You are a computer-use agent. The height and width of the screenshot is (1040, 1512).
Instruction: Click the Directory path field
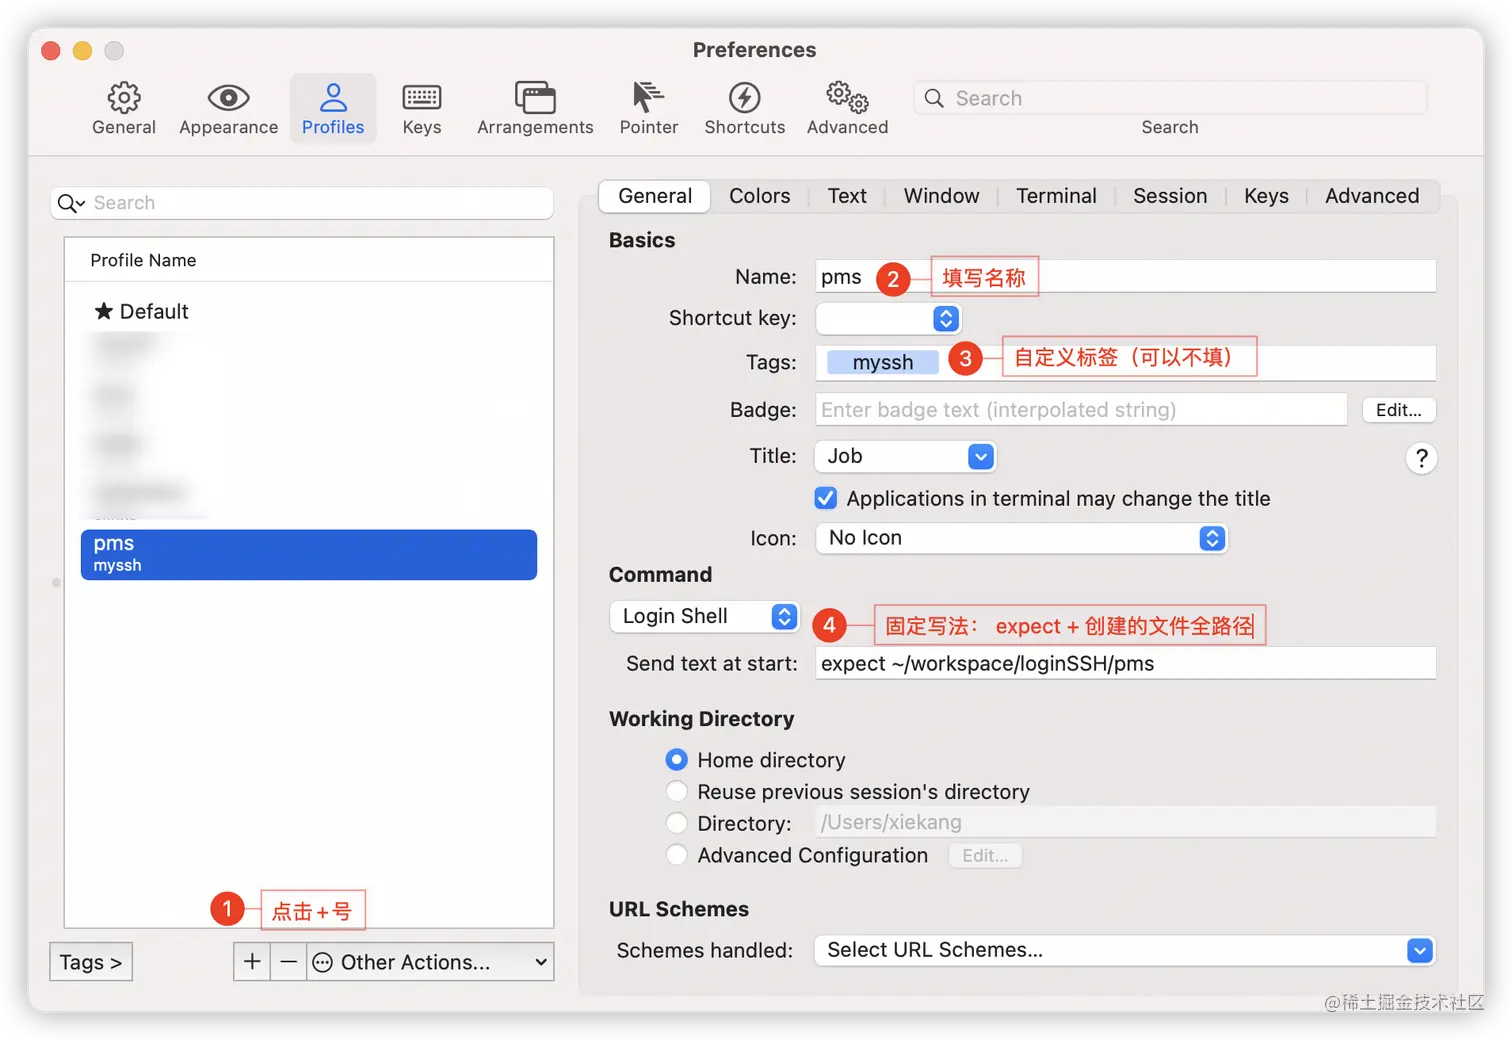click(x=1125, y=822)
